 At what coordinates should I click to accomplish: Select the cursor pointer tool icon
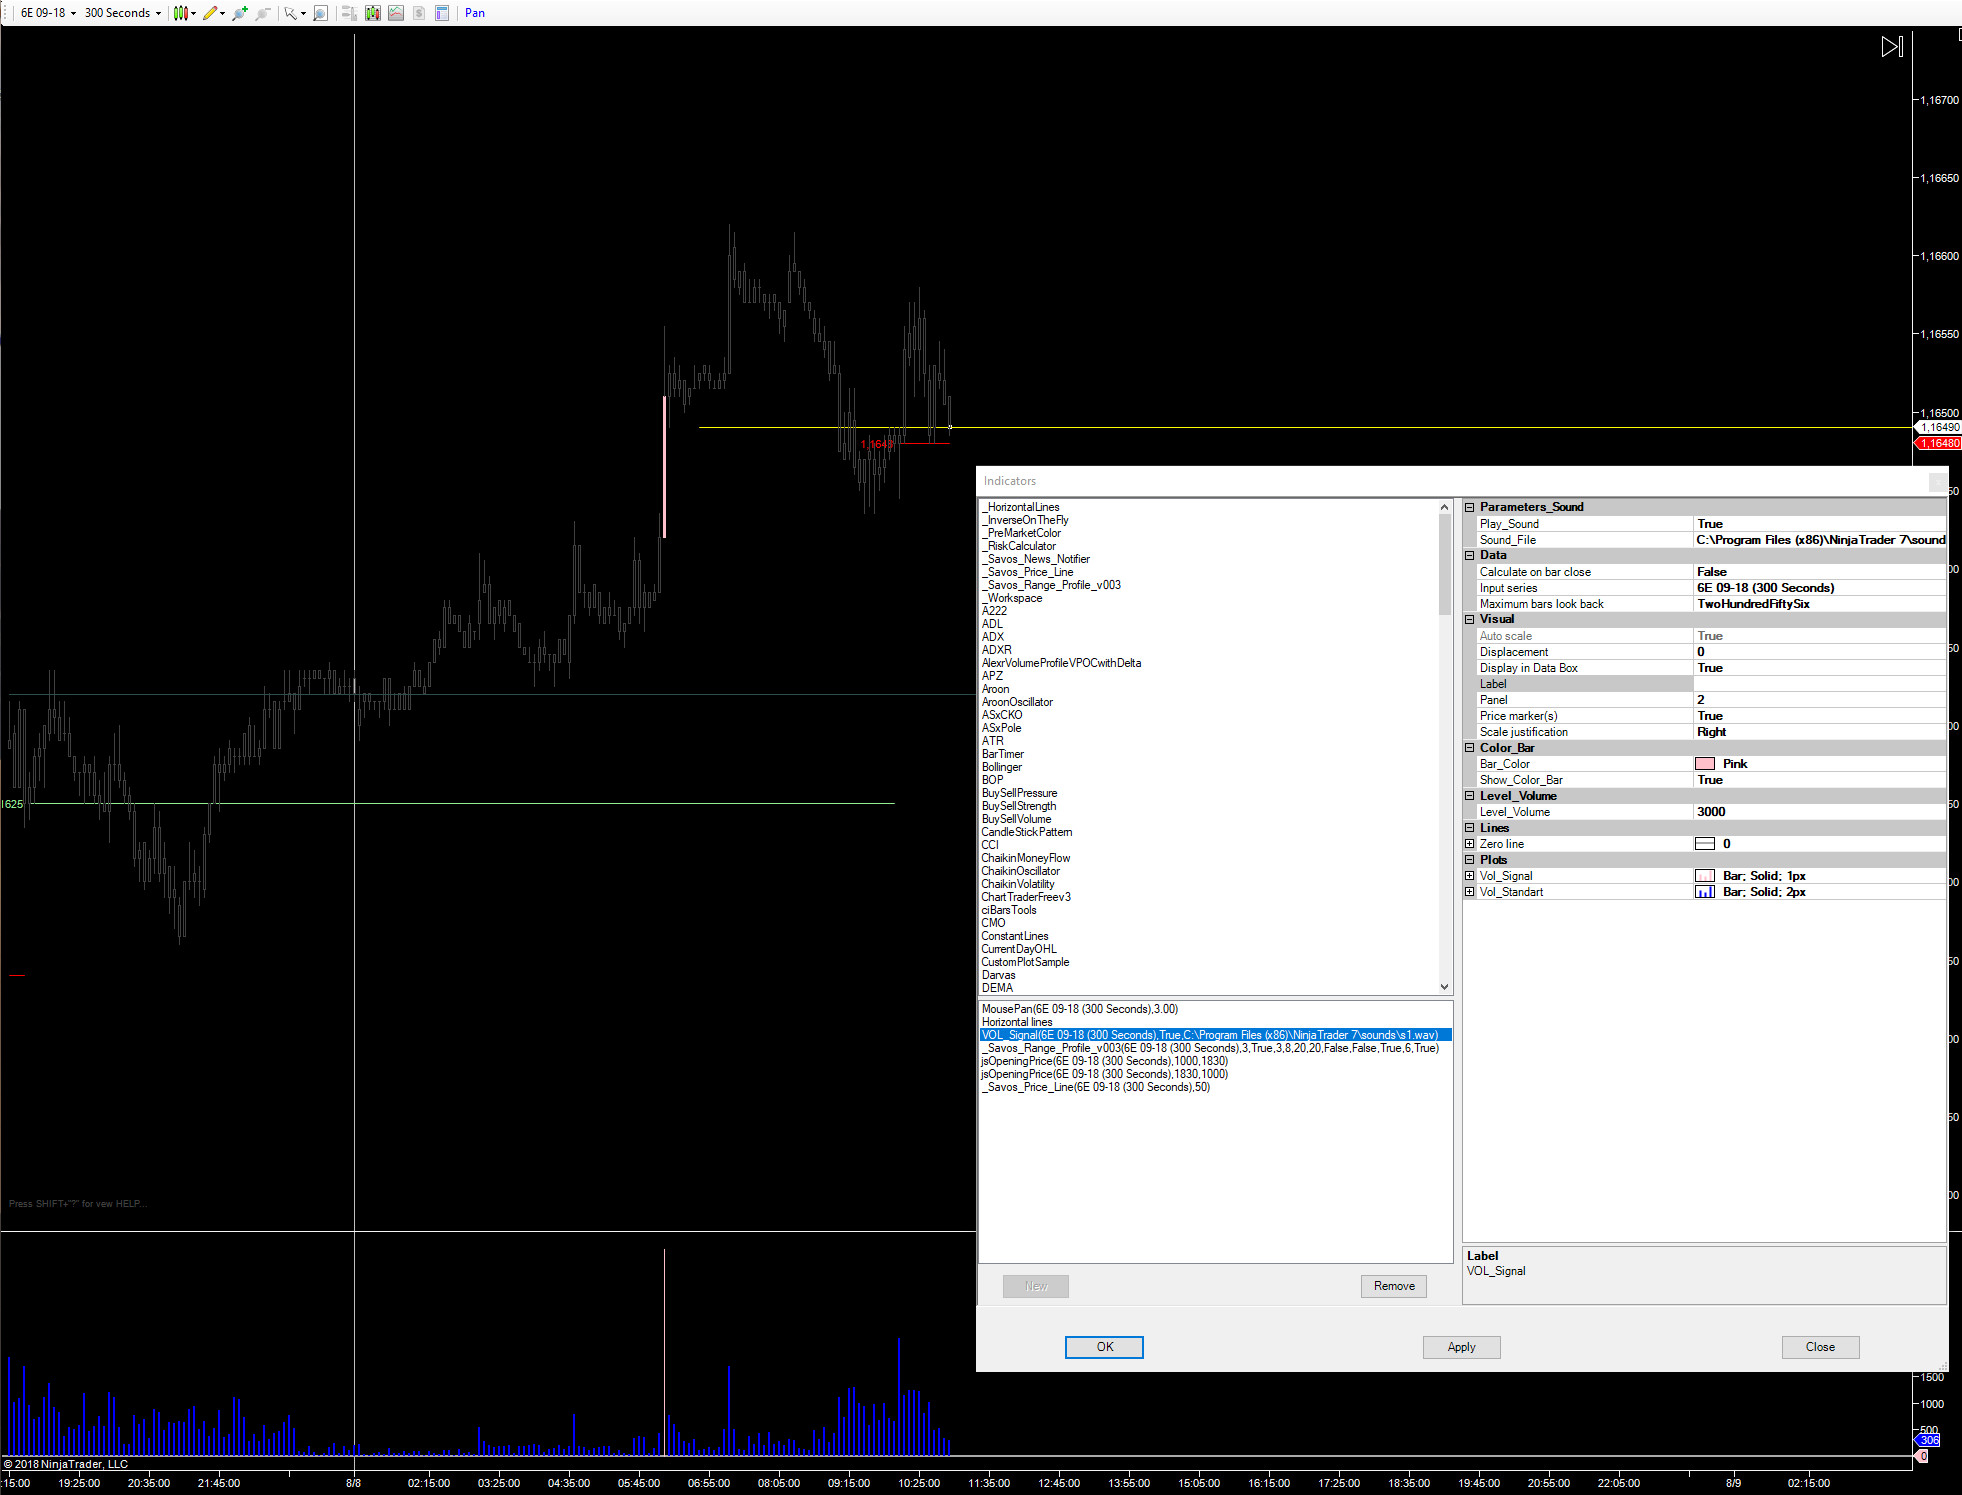click(x=290, y=13)
